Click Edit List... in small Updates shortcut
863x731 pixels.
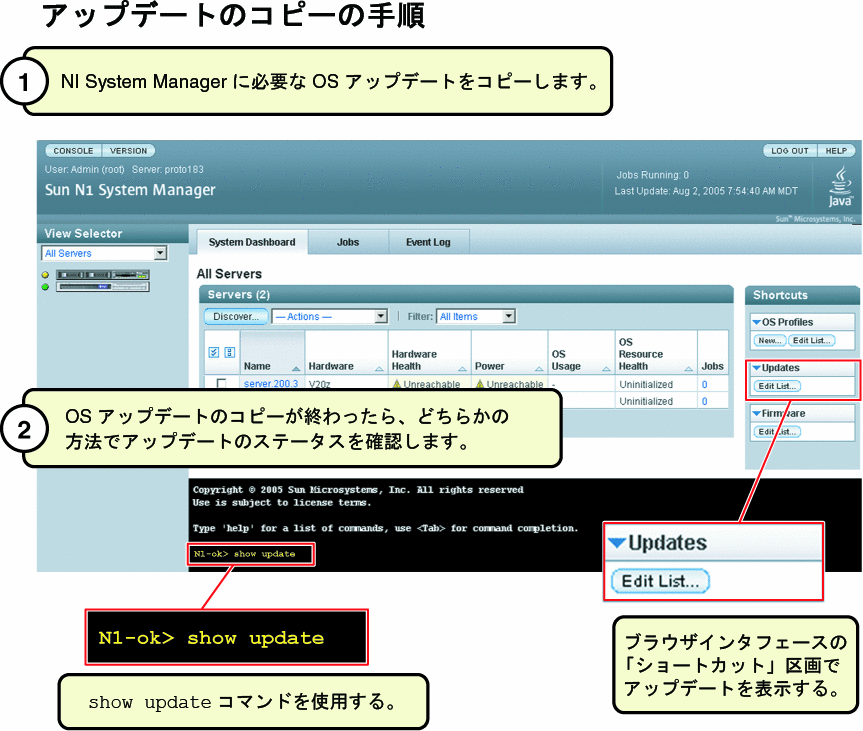pyautogui.click(x=777, y=386)
